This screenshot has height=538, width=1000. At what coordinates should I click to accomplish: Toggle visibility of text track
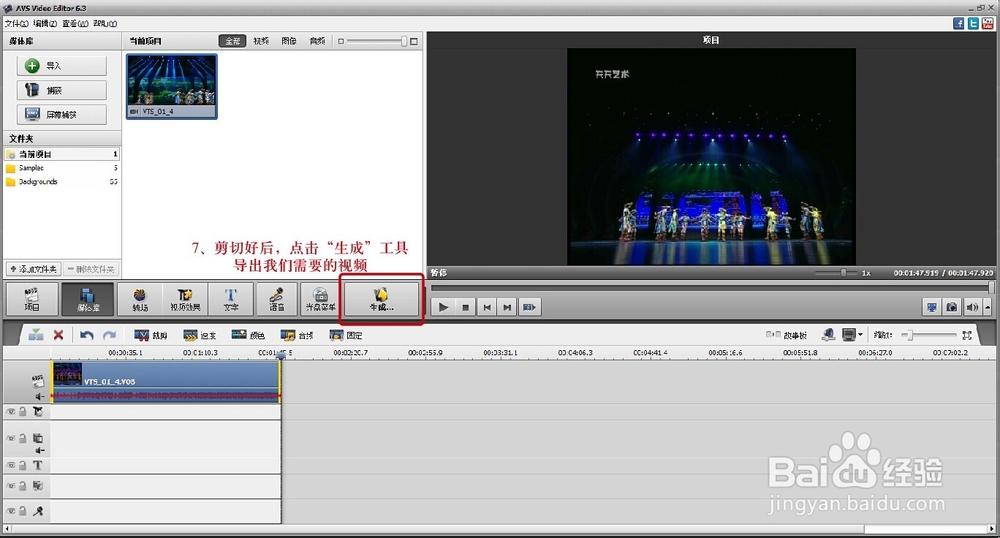point(11,465)
